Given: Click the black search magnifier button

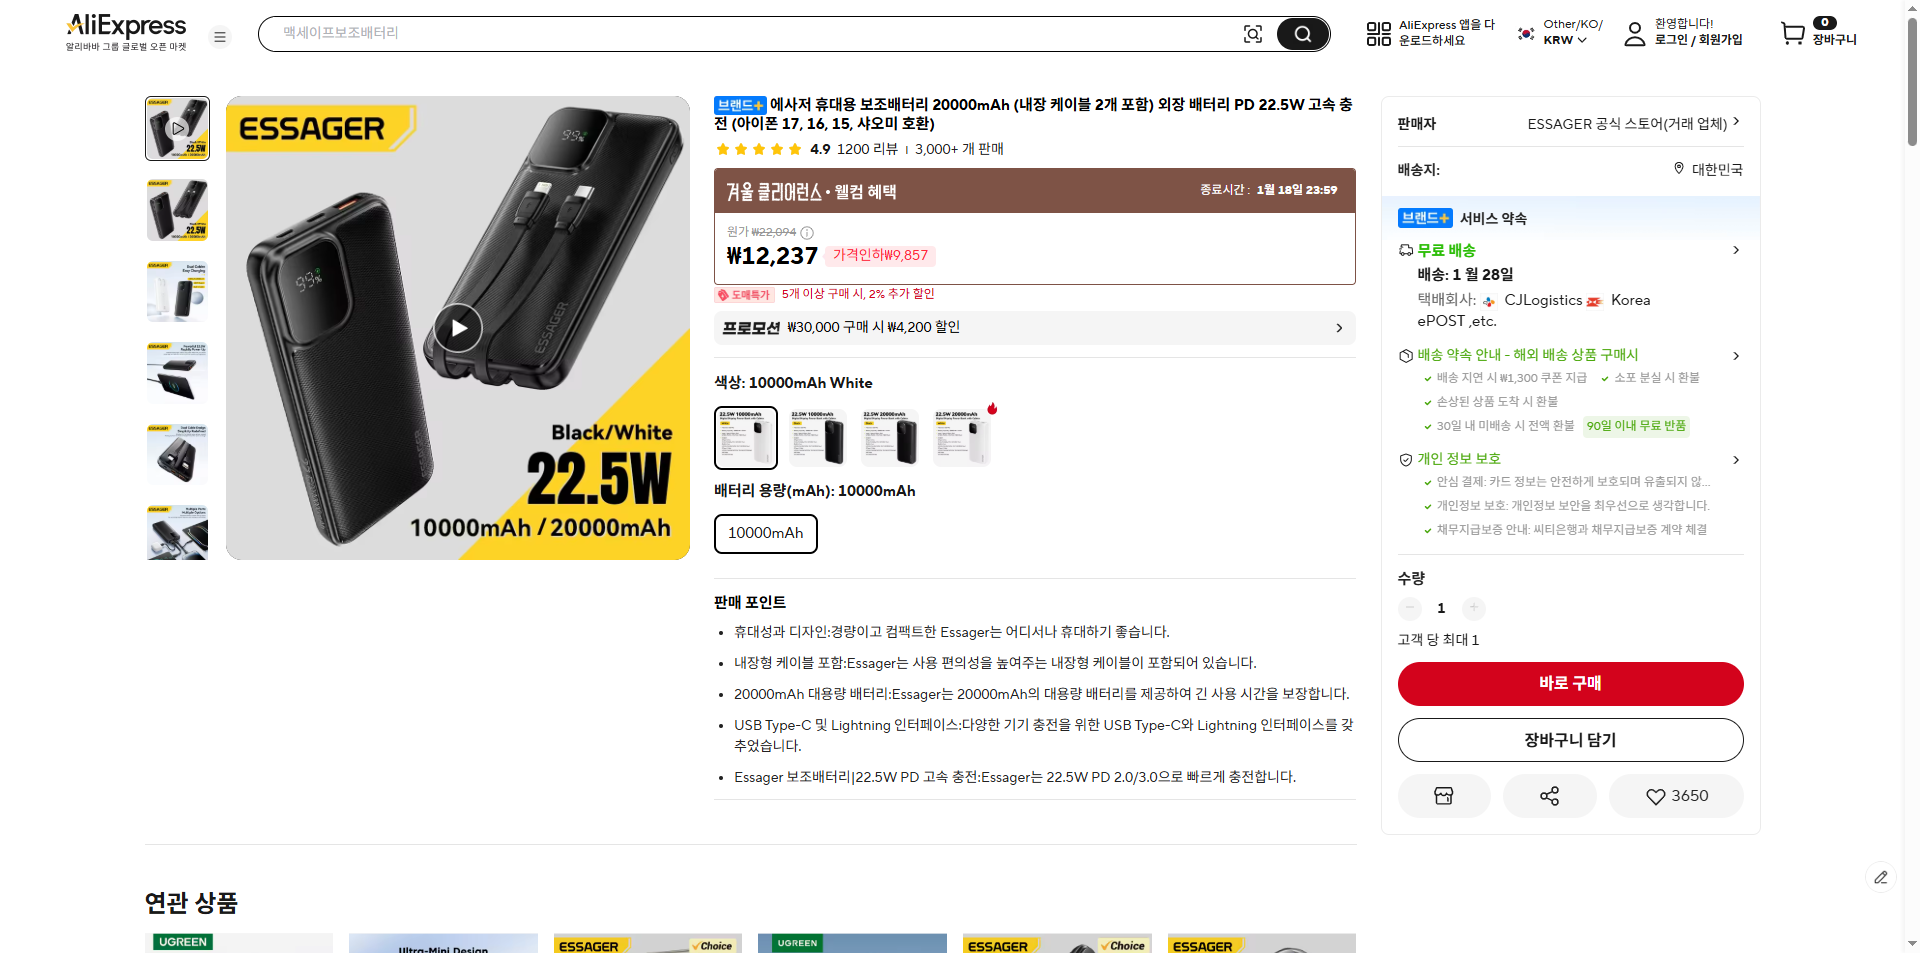Looking at the screenshot, I should tap(1302, 34).
